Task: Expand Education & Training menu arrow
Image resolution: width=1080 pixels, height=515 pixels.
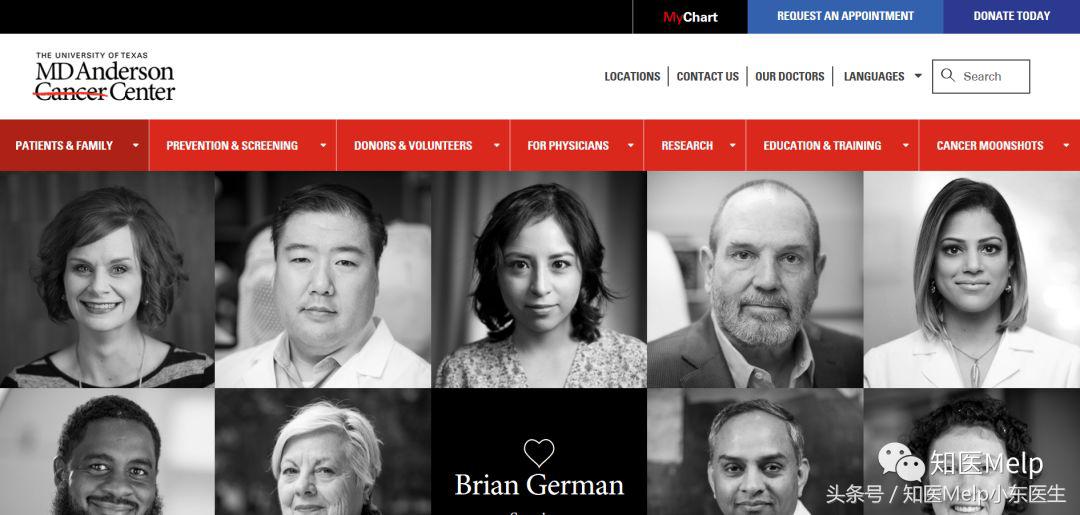Action: pos(906,145)
